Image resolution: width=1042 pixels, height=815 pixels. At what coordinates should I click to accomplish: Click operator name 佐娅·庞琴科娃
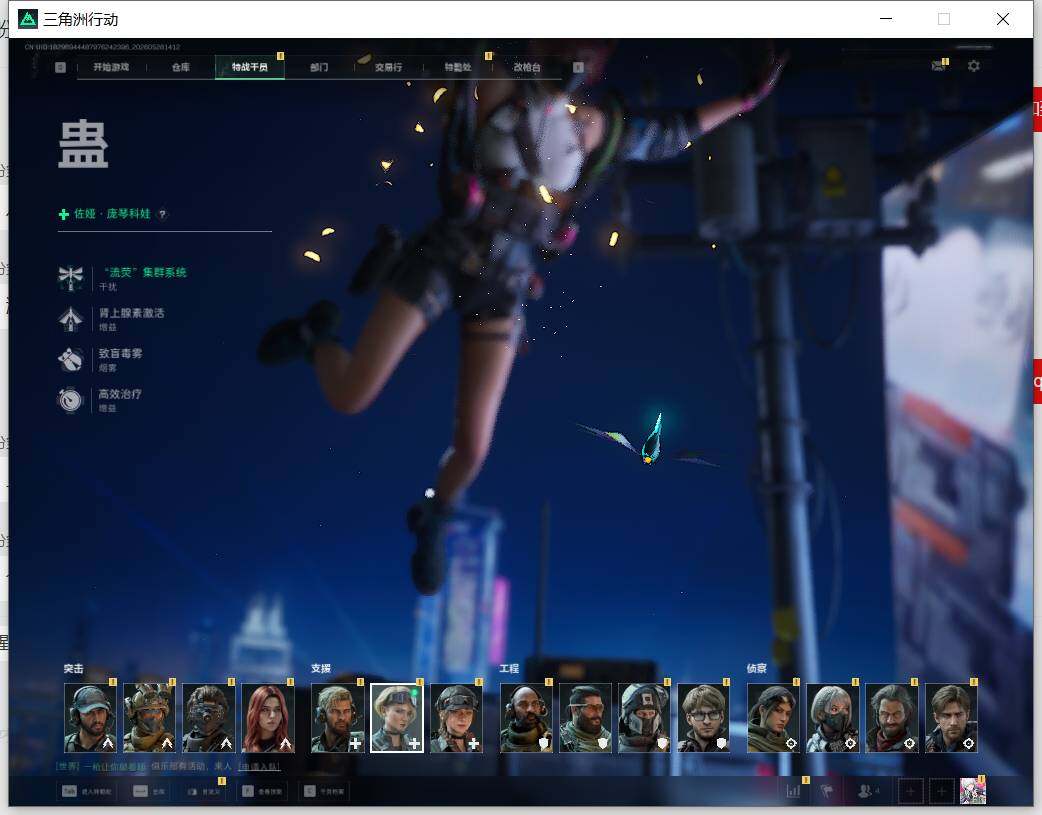coord(112,213)
